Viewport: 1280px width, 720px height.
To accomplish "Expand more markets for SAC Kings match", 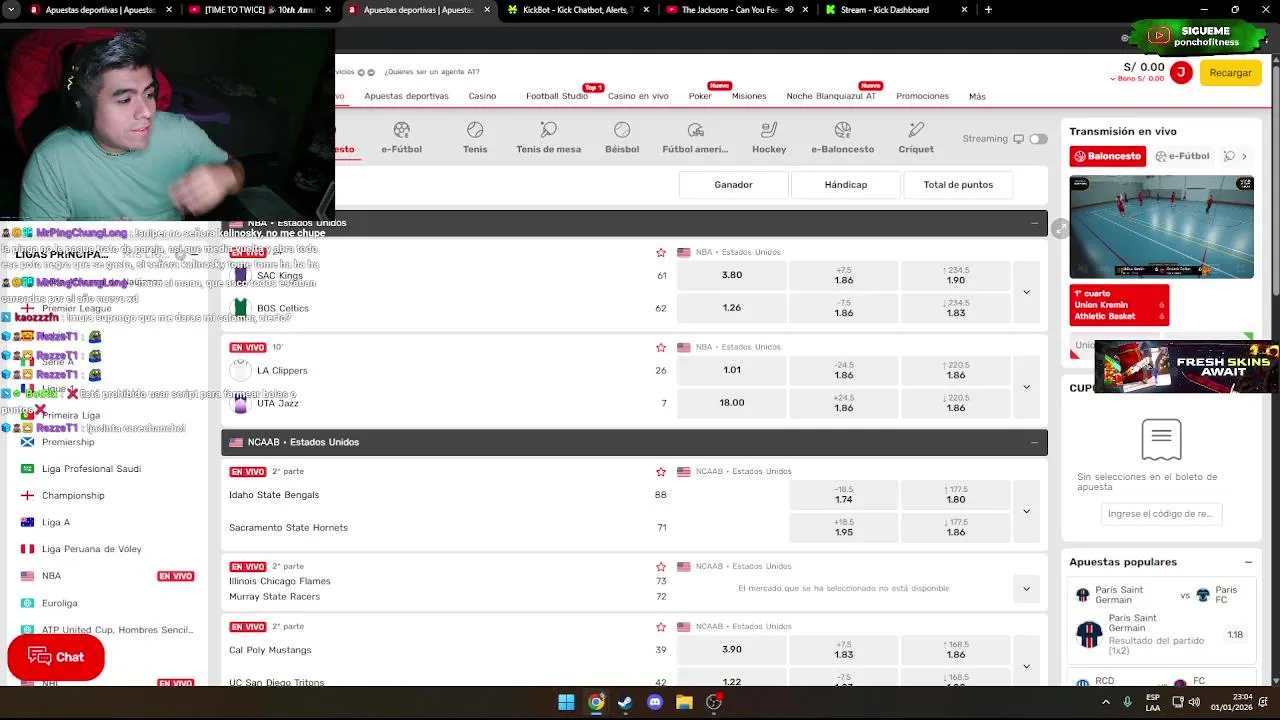I will click(x=1026, y=292).
